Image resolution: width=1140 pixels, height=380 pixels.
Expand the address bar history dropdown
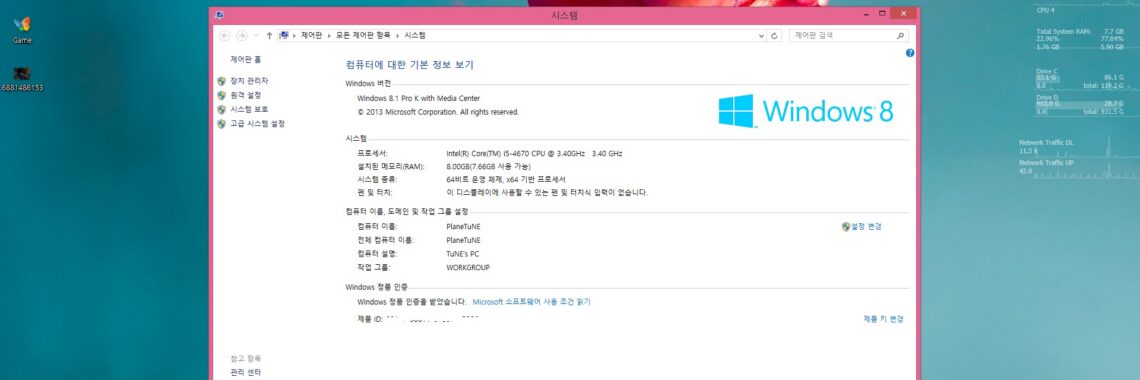point(761,36)
